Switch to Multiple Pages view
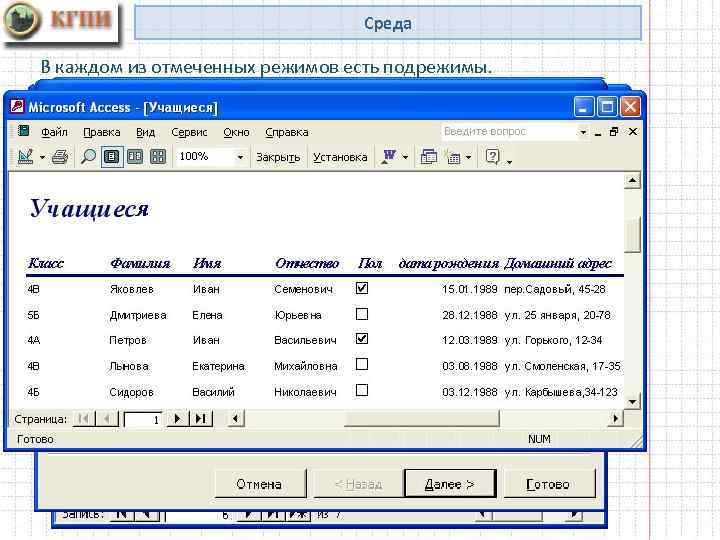Image resolution: width=720 pixels, height=540 pixels. click(158, 157)
